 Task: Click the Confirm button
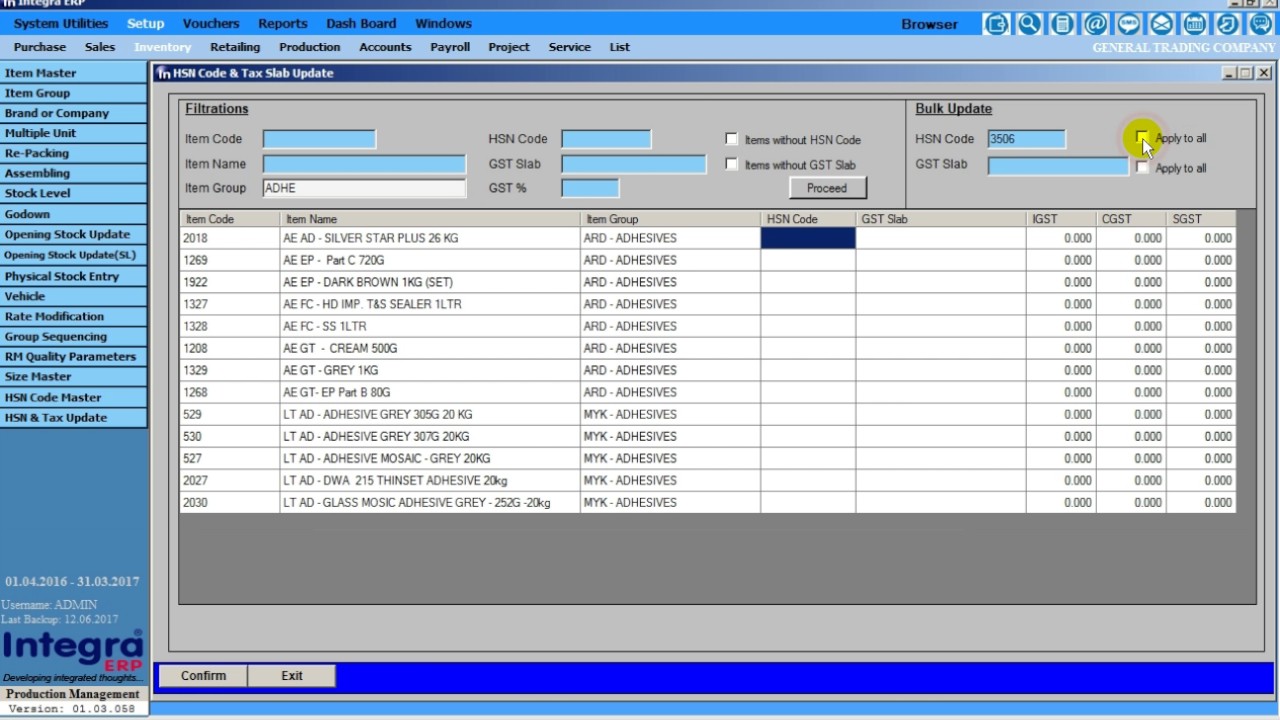[x=204, y=676]
